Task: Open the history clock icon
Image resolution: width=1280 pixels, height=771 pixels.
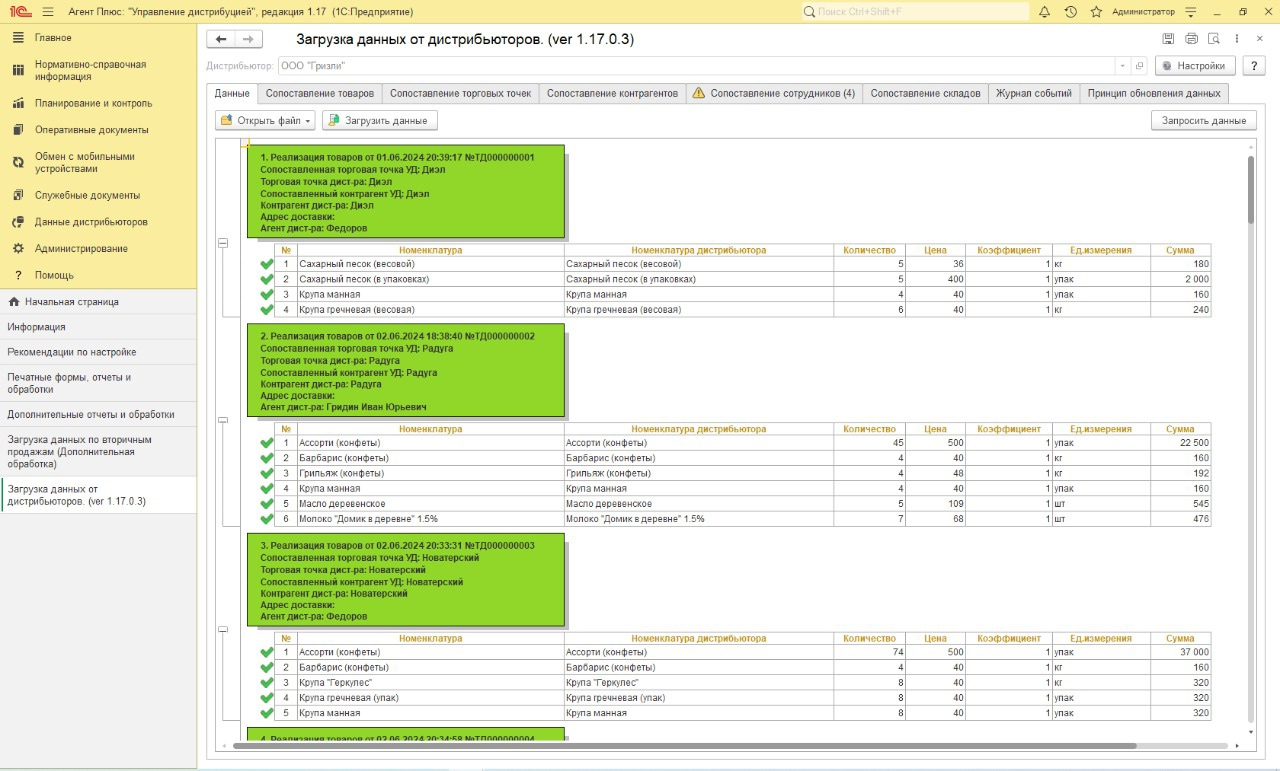Action: coord(1070,12)
